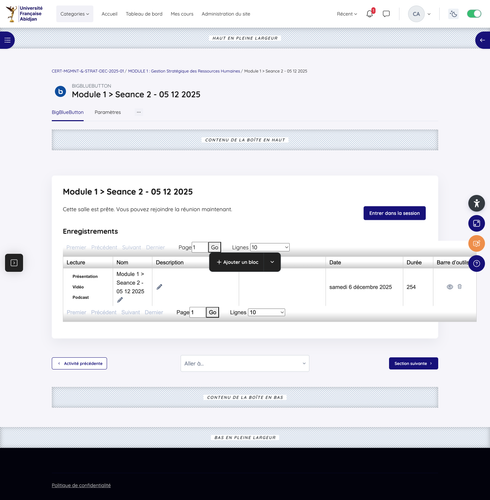Click top Suivant pagination link
This screenshot has height=500, width=490.
point(132,247)
